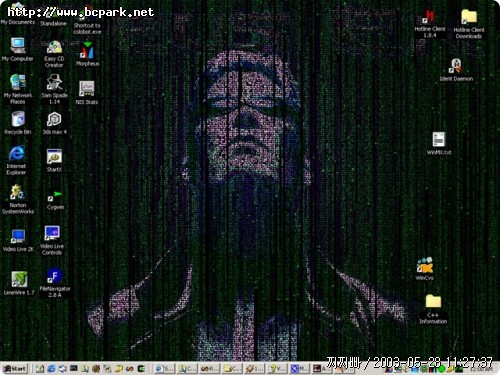Screen dimensions: 500x375
Task: Click the Start button
Action: tap(15, 369)
